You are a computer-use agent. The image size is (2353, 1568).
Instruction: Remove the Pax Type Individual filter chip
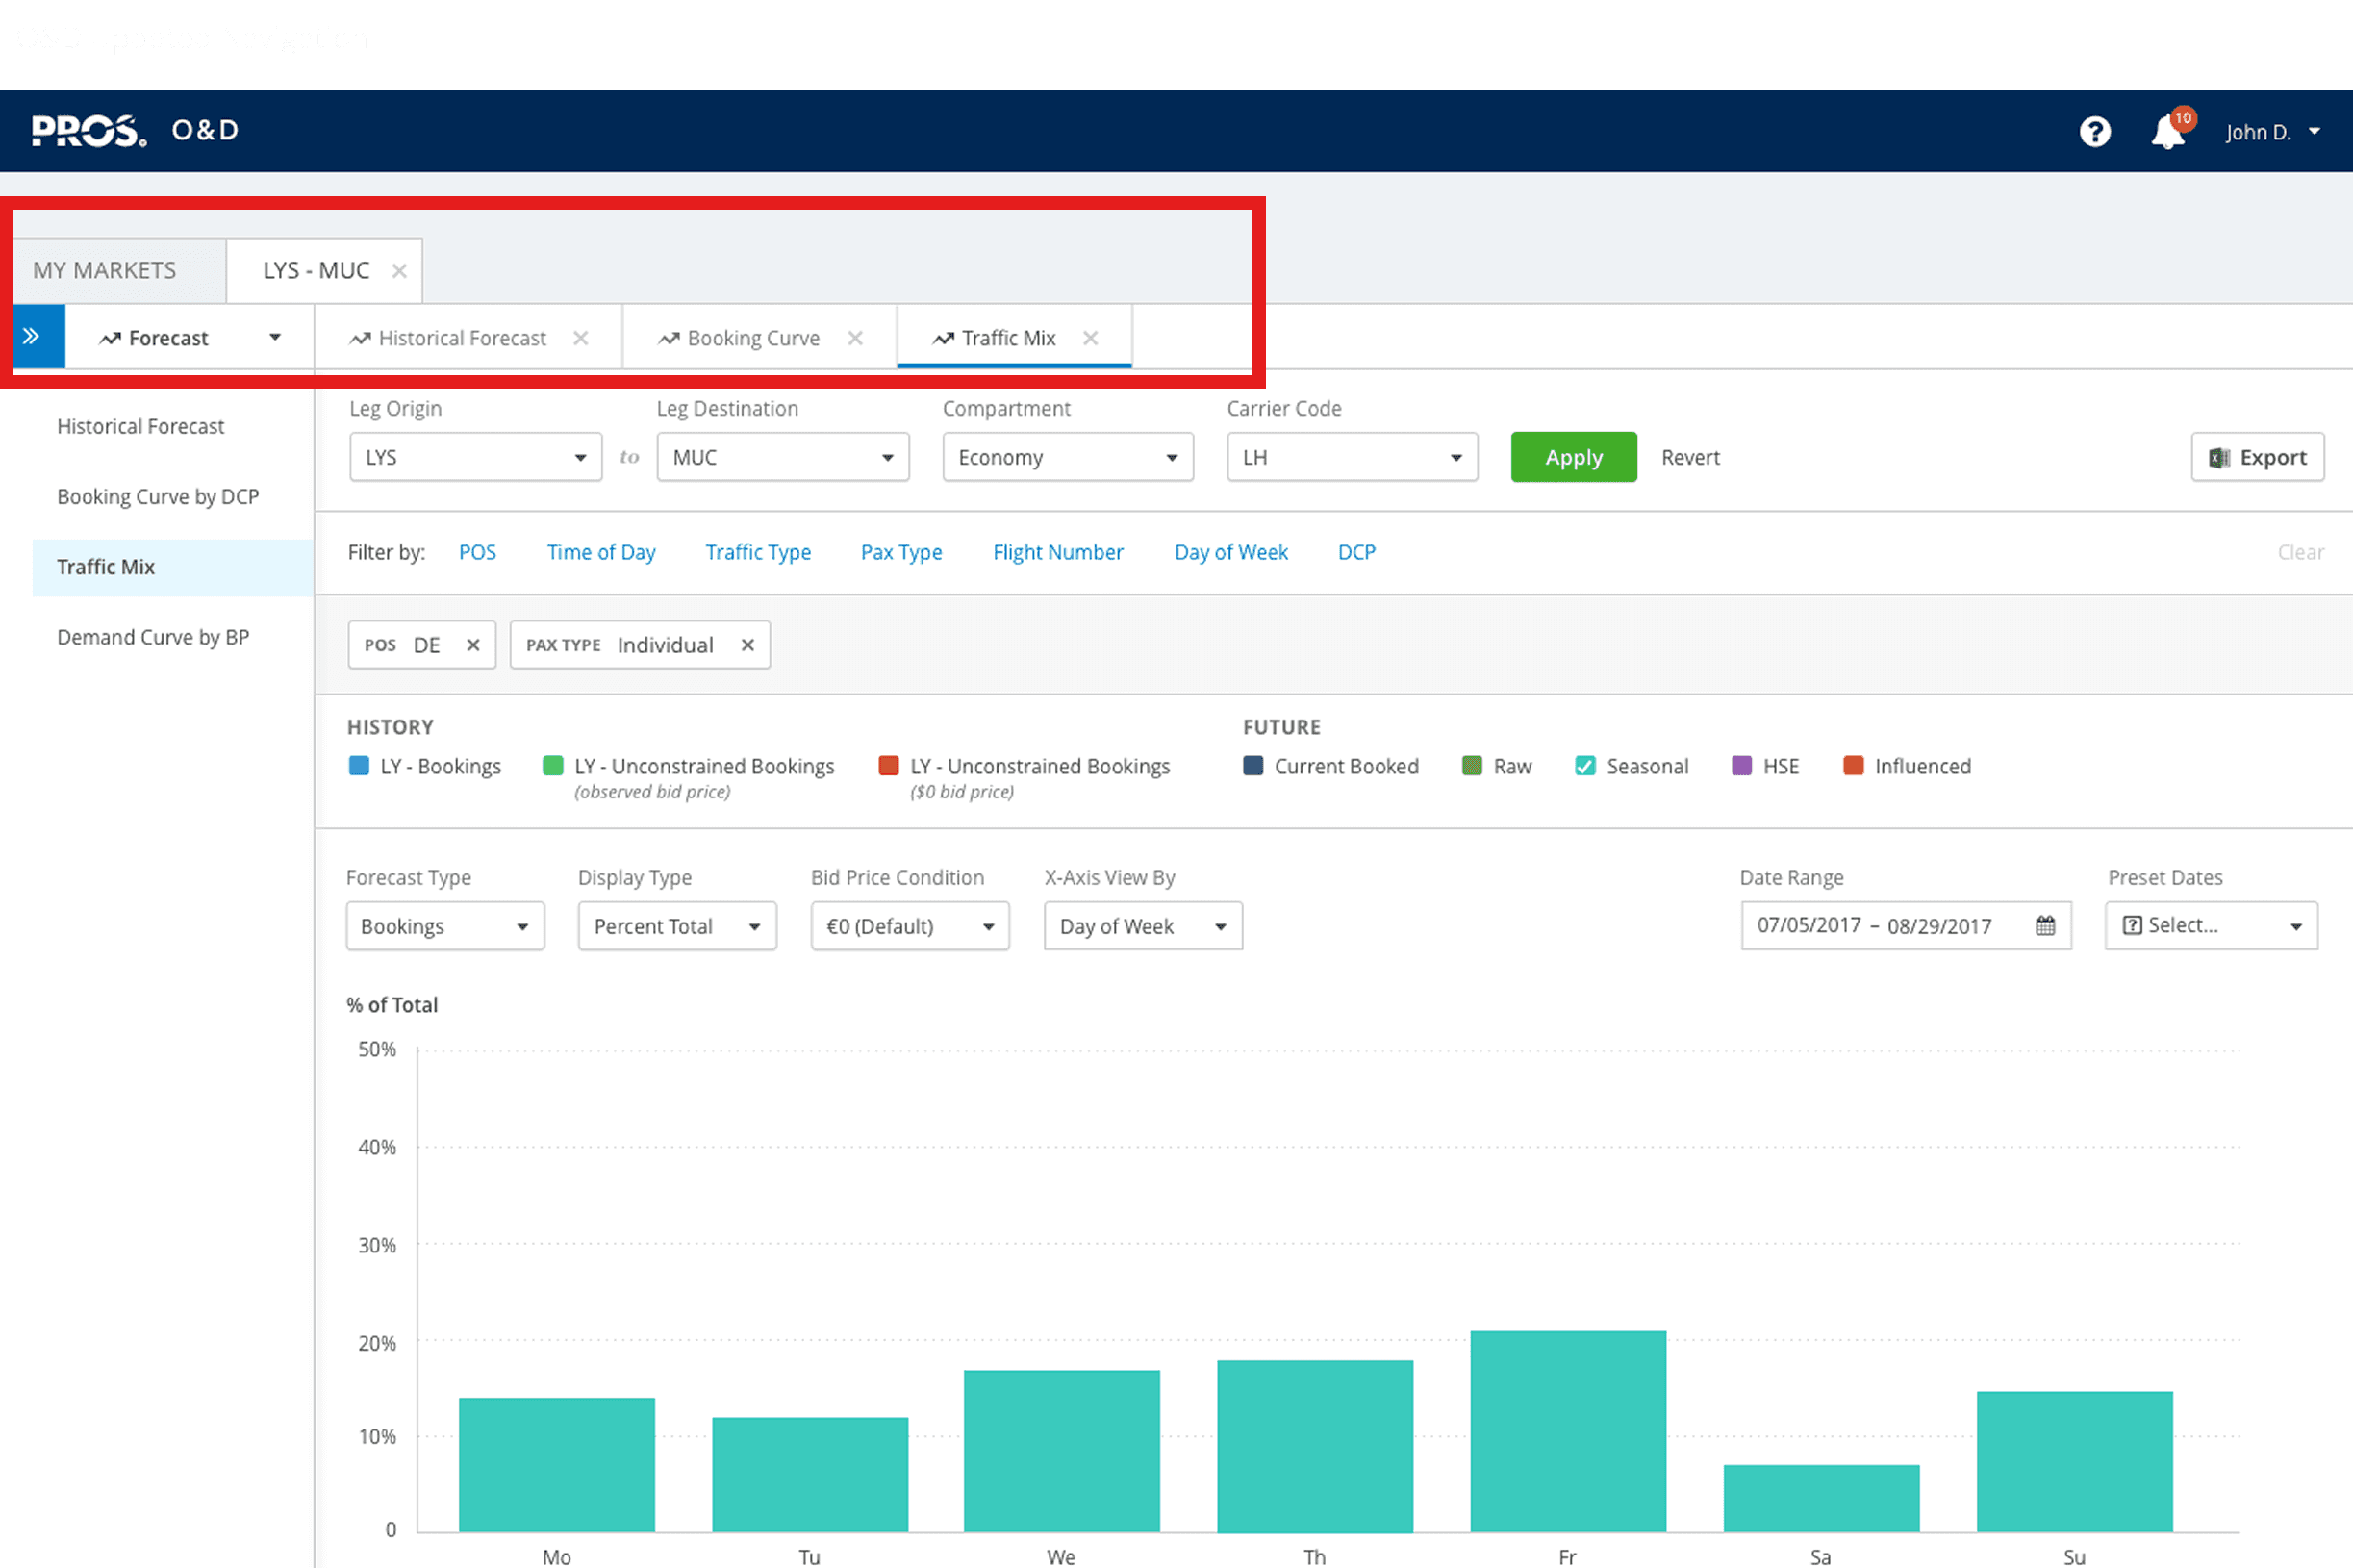tap(747, 645)
